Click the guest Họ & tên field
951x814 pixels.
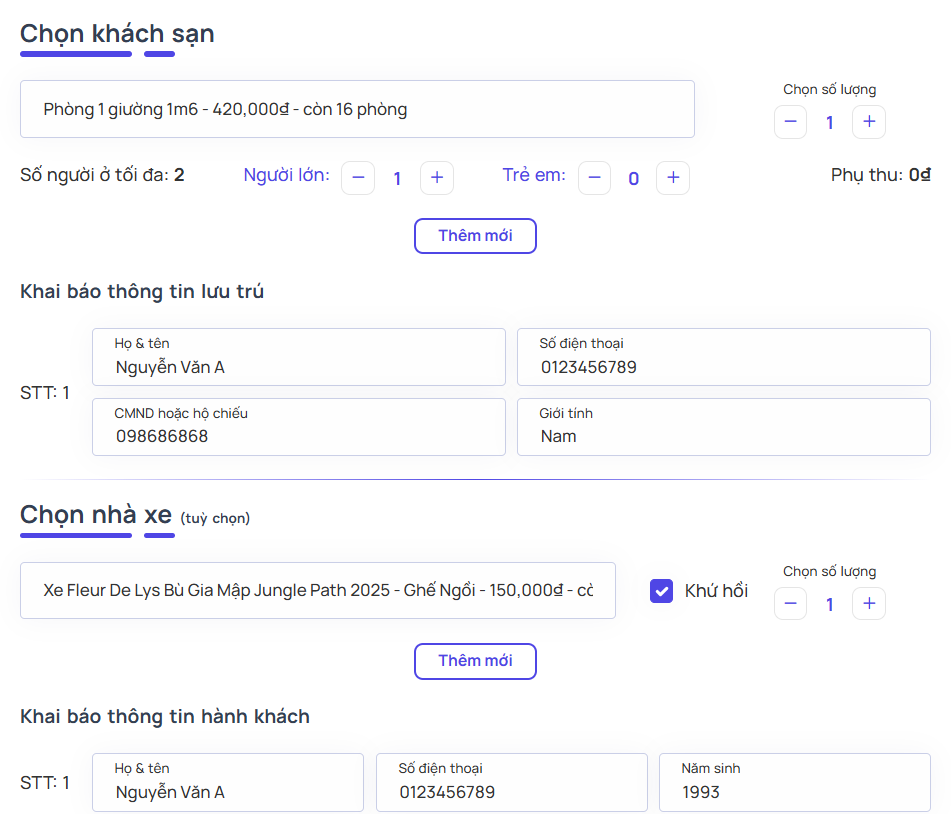pyautogui.click(x=298, y=357)
